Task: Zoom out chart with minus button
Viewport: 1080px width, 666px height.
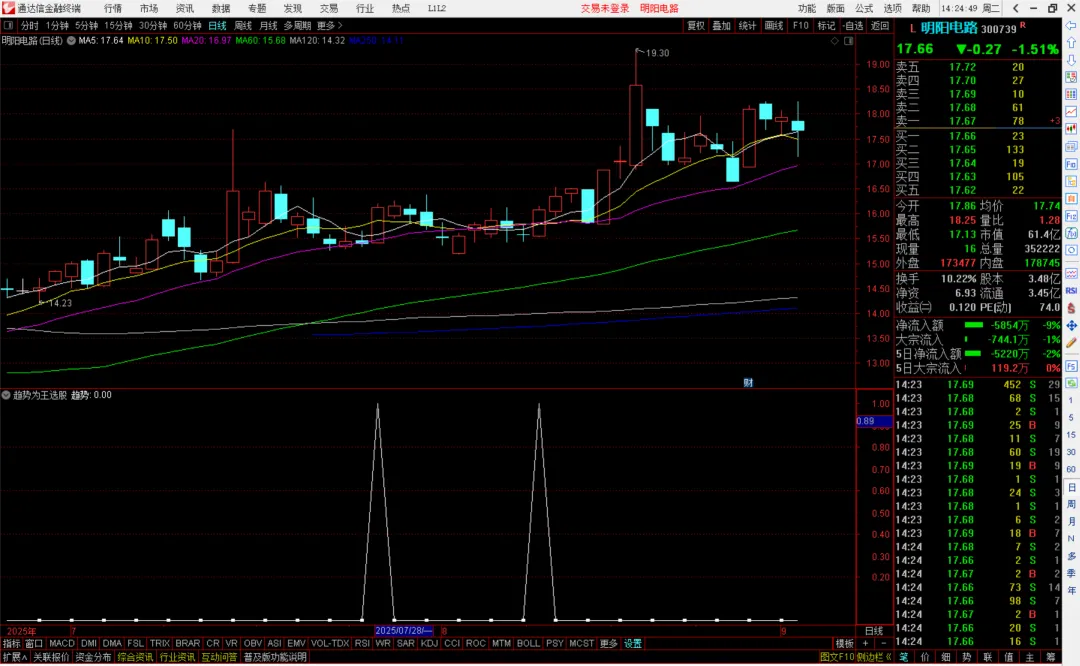Action: point(884,643)
